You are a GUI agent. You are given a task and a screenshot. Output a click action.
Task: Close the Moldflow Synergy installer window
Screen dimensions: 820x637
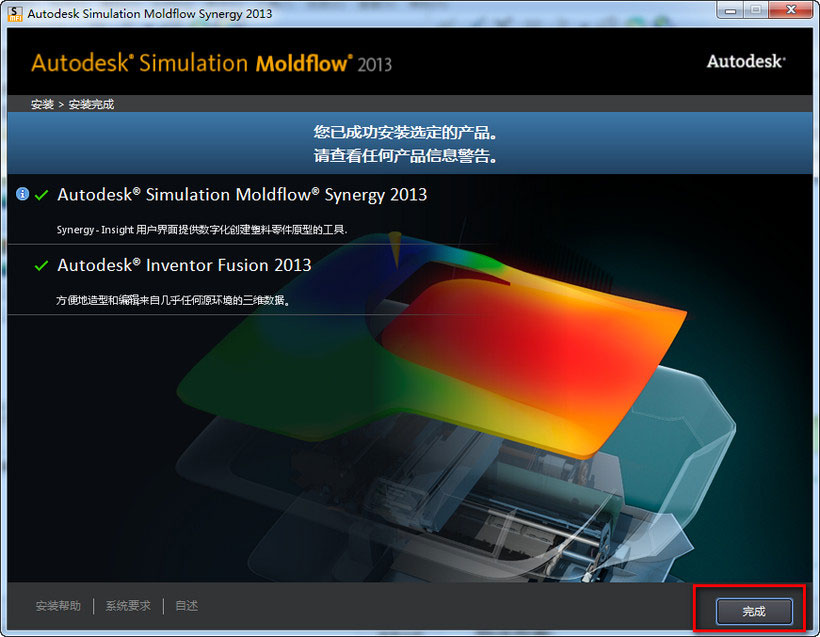pos(791,10)
